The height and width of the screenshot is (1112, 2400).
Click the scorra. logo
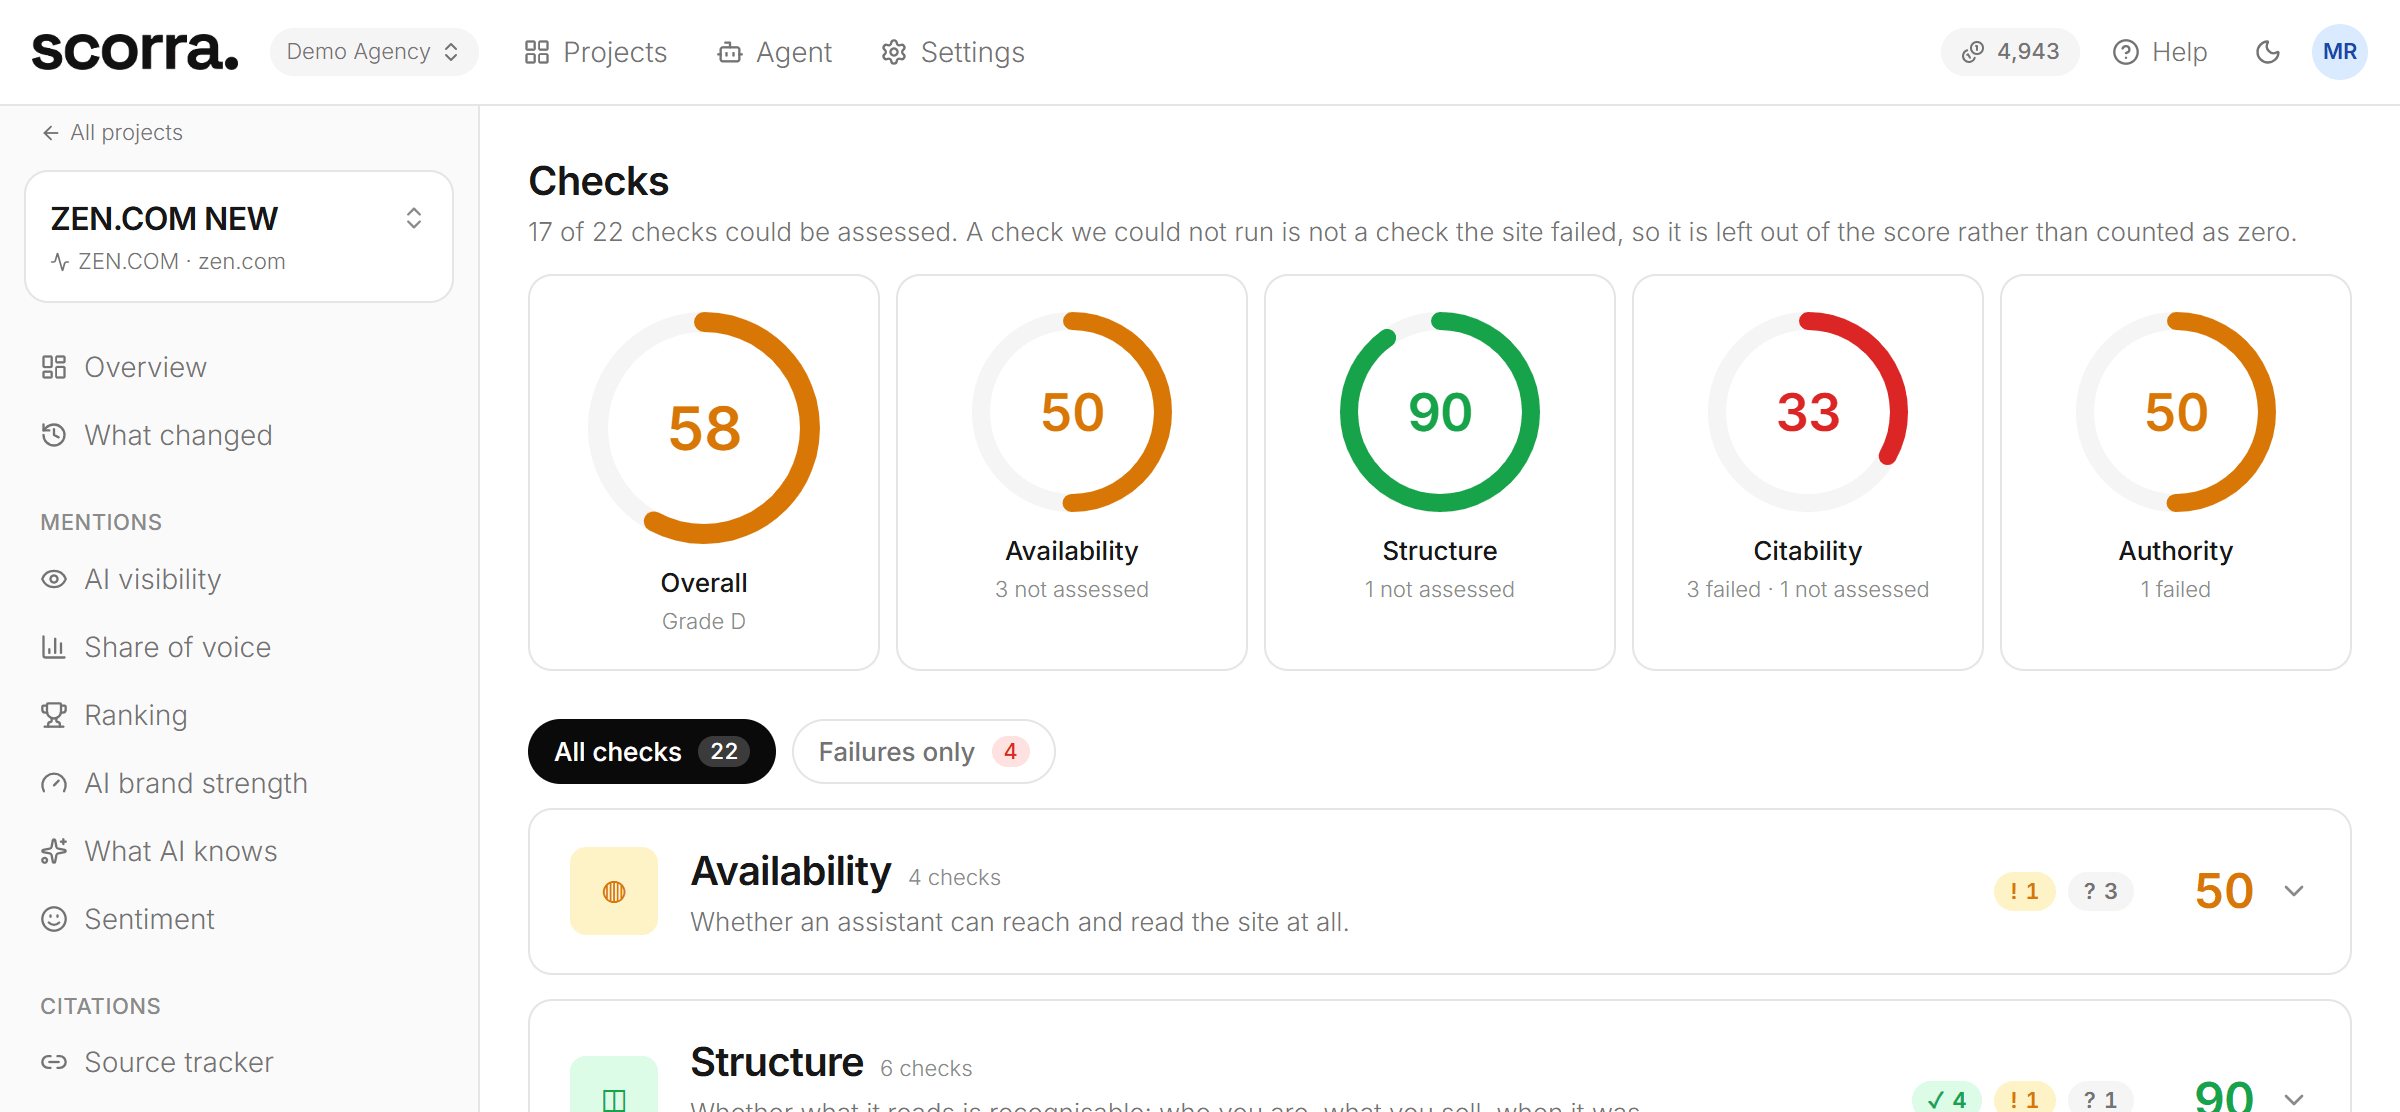click(x=135, y=51)
